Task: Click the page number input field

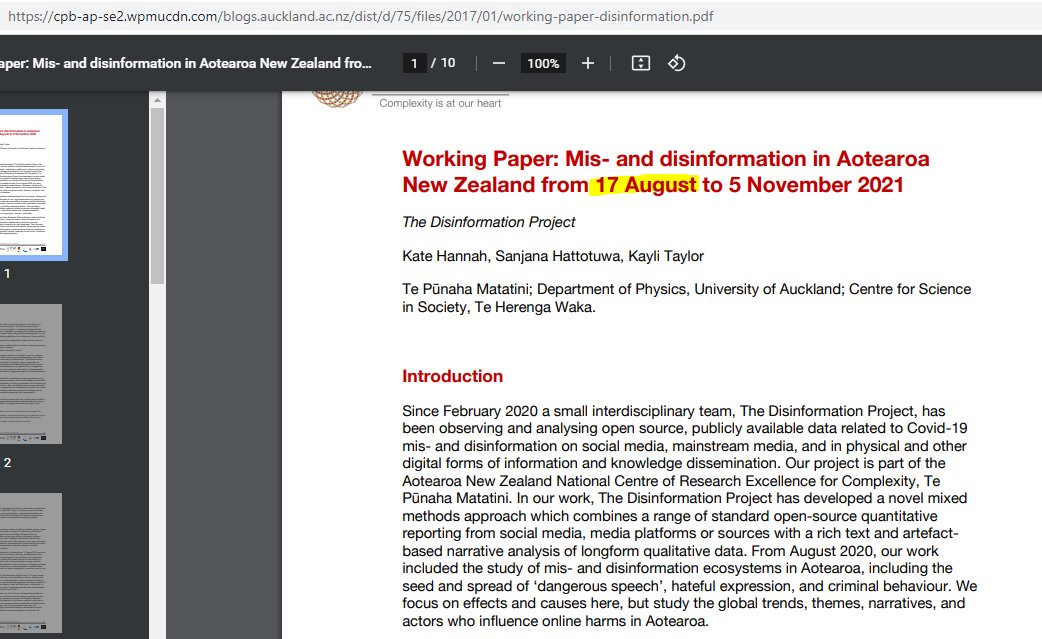Action: pos(414,63)
